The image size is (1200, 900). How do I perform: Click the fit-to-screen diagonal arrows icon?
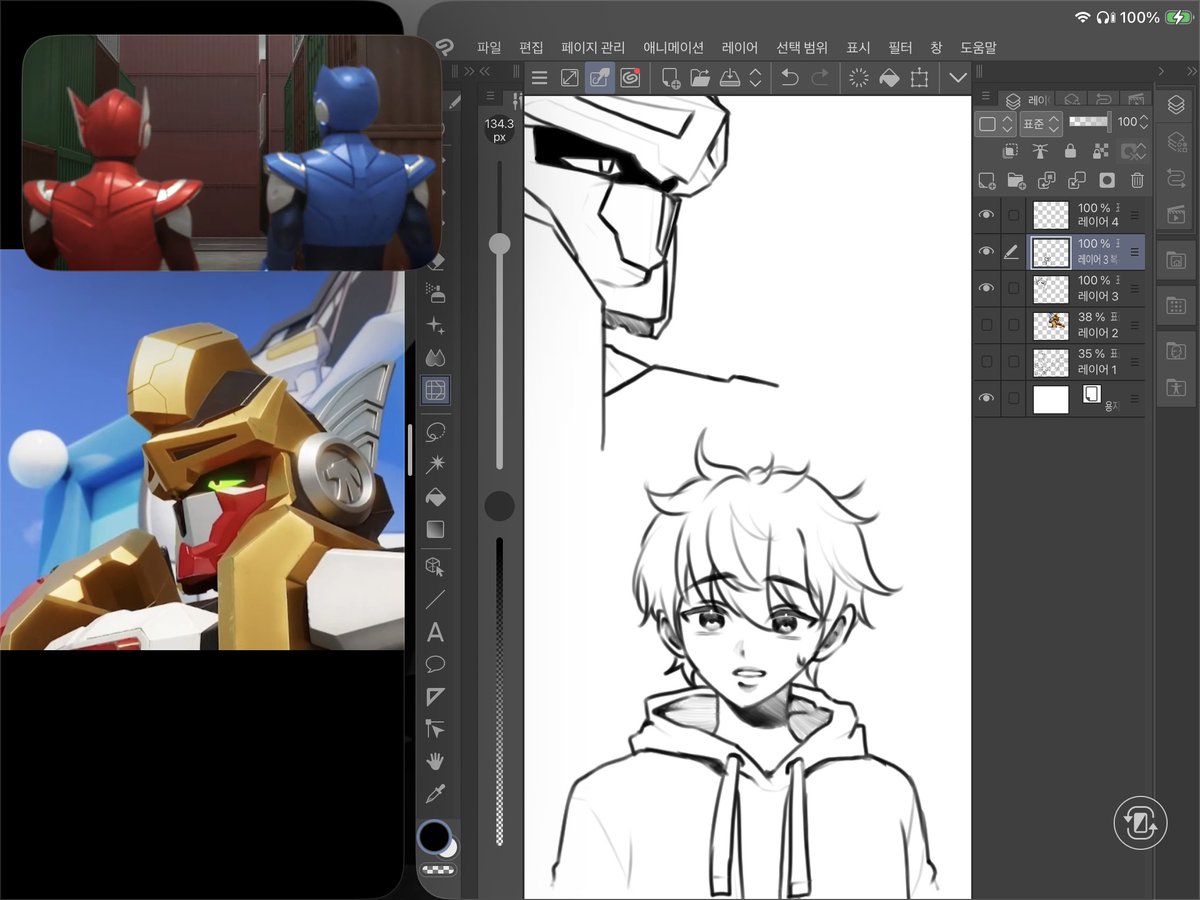click(x=569, y=78)
